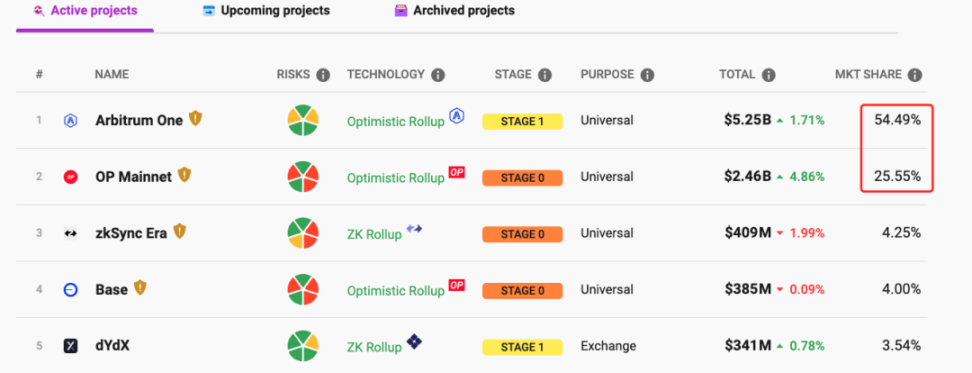Viewport: 972px width, 373px height.
Task: Click the info icon beside RISKS header
Action: click(323, 75)
